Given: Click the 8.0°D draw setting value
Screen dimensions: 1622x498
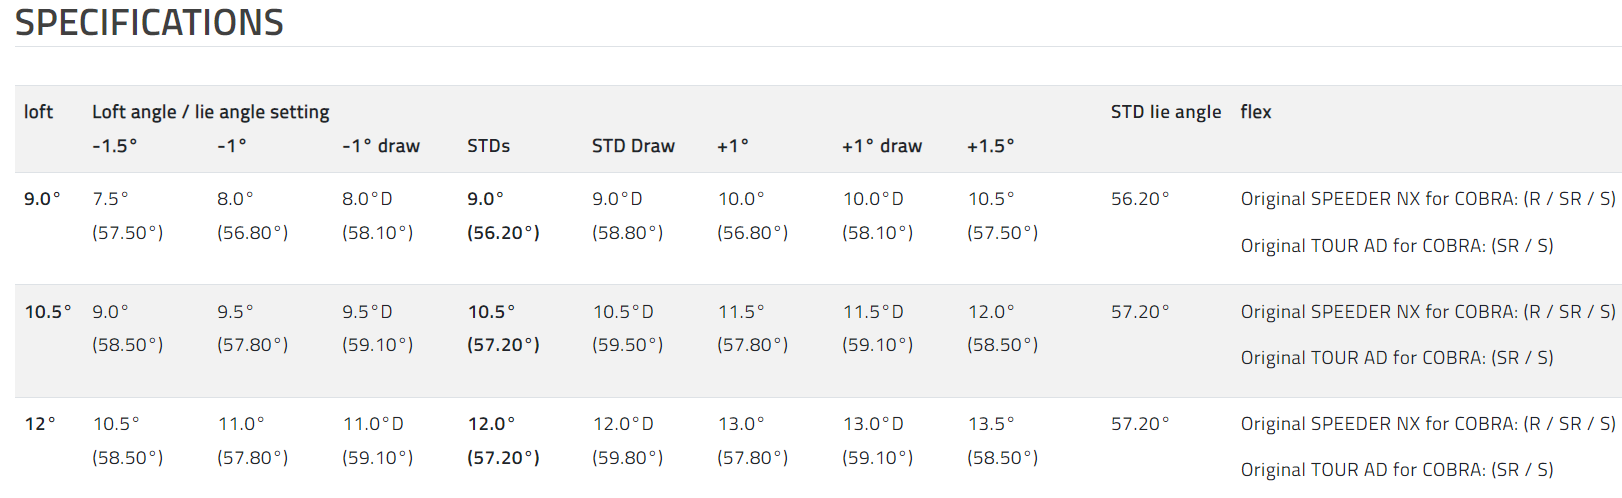Looking at the screenshot, I should [x=367, y=199].
